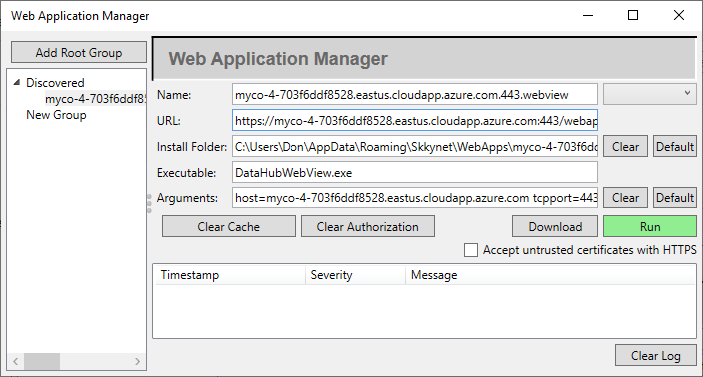This screenshot has height=377, width=703.
Task: Click the panel splitter grip dots
Action: pos(149,204)
